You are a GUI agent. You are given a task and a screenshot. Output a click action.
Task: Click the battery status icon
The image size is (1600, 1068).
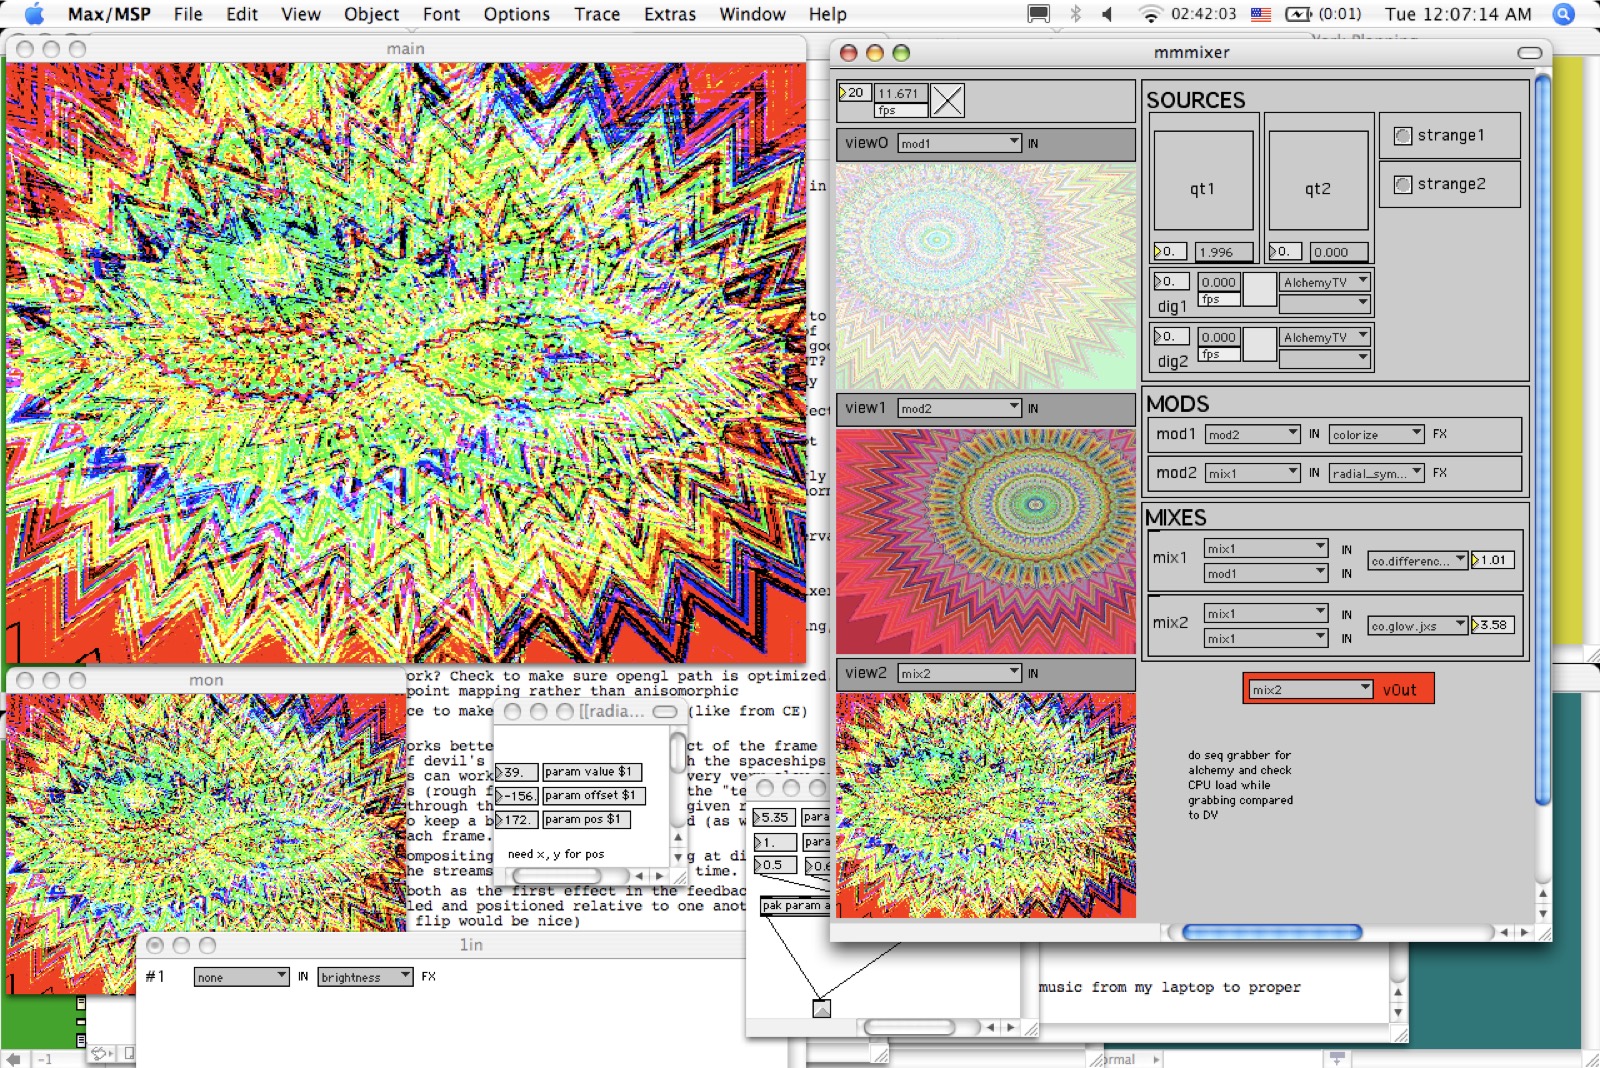(1298, 14)
